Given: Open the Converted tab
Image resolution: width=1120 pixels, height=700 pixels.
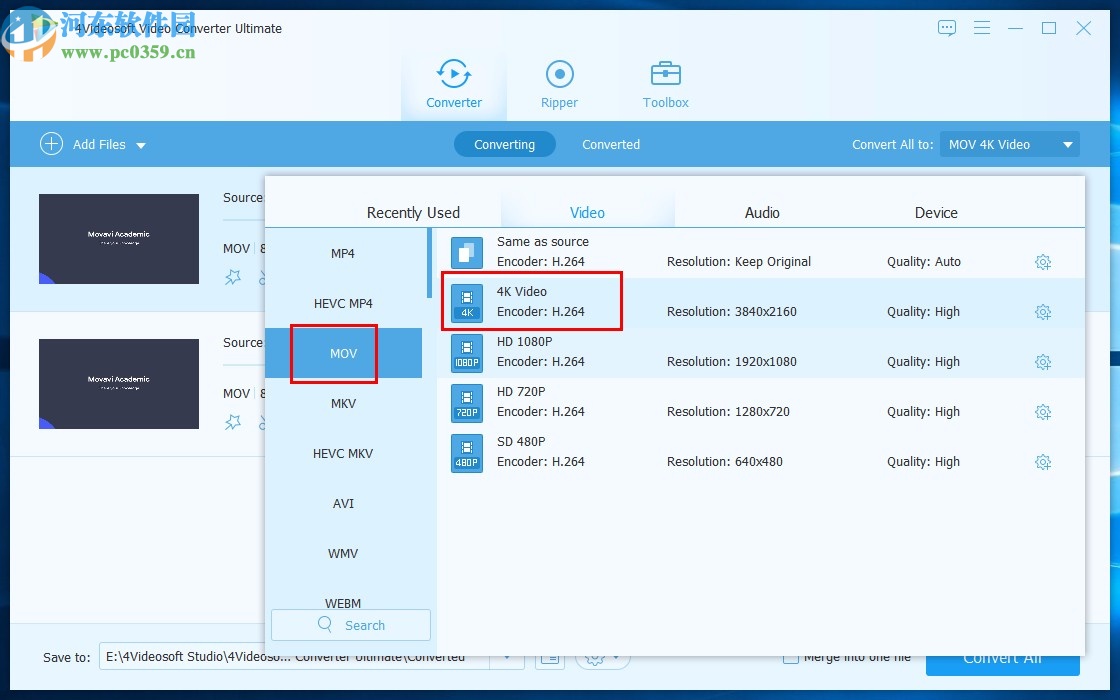Looking at the screenshot, I should (610, 145).
